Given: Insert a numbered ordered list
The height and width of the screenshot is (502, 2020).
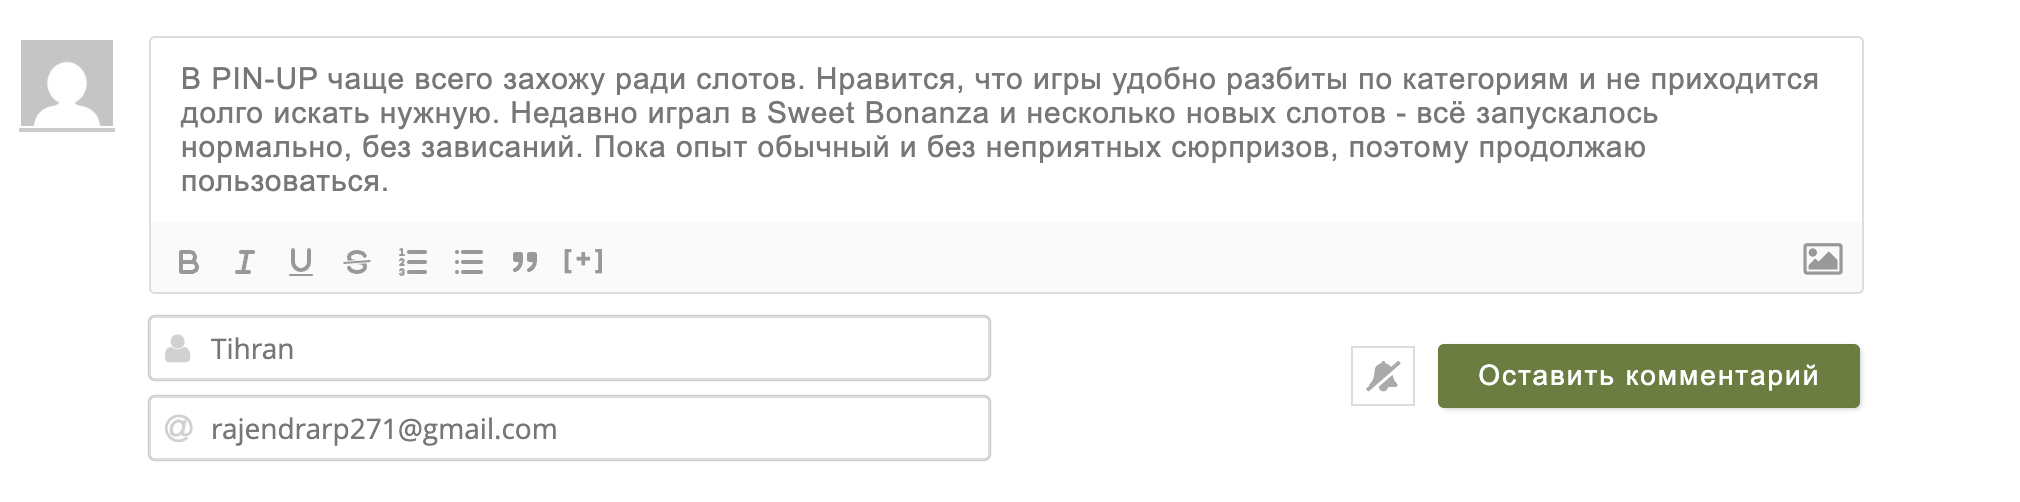Looking at the screenshot, I should (412, 262).
